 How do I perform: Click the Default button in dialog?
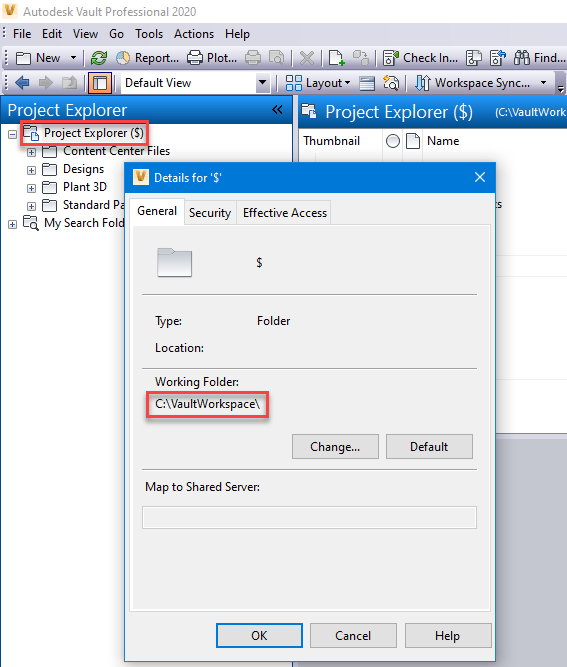tap(429, 447)
